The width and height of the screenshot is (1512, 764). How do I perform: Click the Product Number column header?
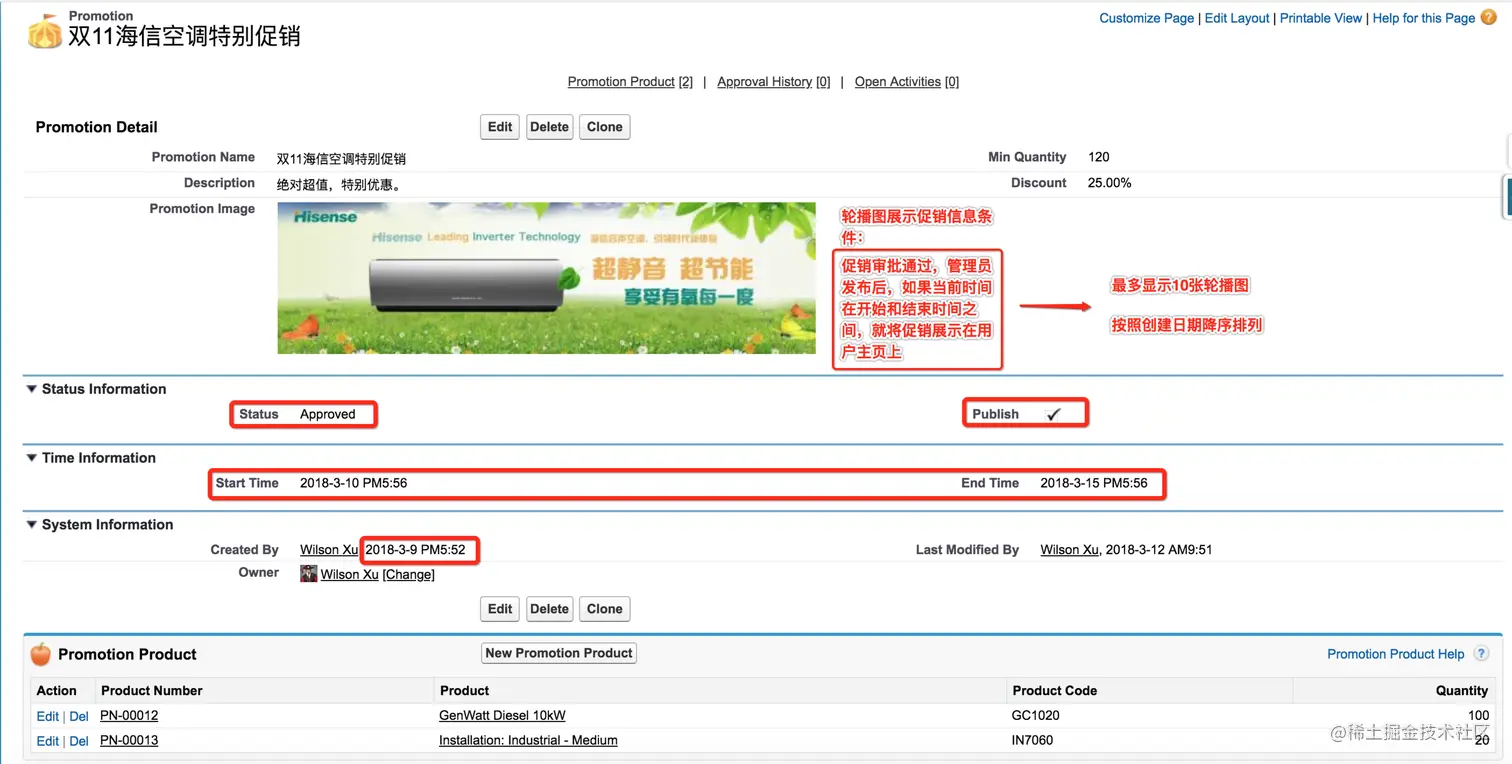[152, 691]
